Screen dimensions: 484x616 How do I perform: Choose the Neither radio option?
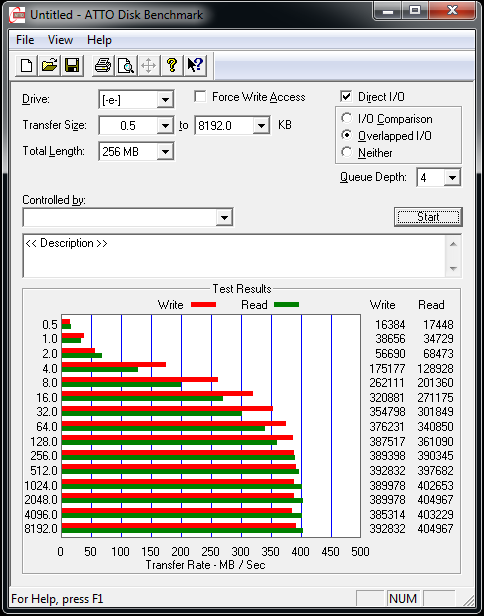[346, 152]
